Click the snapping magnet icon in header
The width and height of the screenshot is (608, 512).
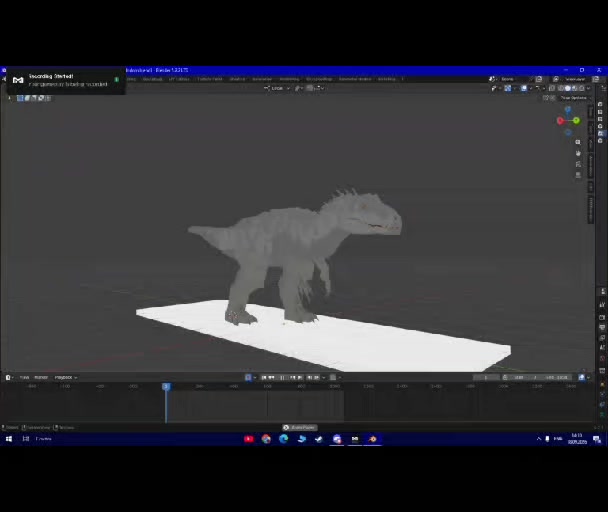[x=309, y=88]
